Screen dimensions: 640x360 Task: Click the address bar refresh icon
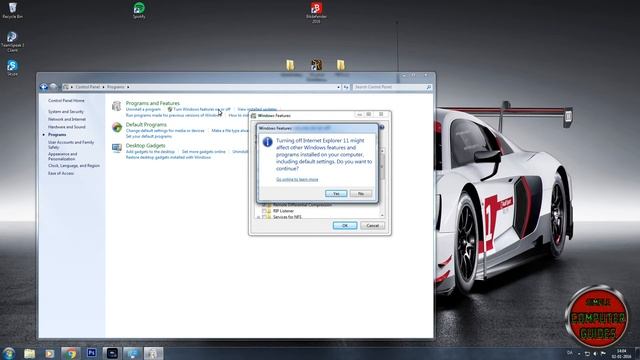346,87
